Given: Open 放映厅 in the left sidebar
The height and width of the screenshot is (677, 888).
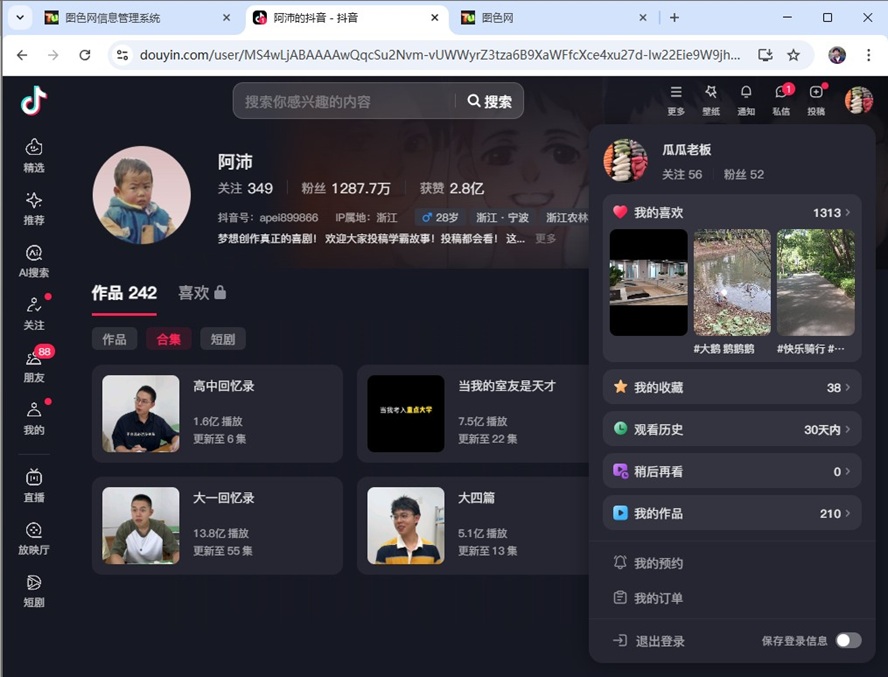Looking at the screenshot, I should point(34,537).
